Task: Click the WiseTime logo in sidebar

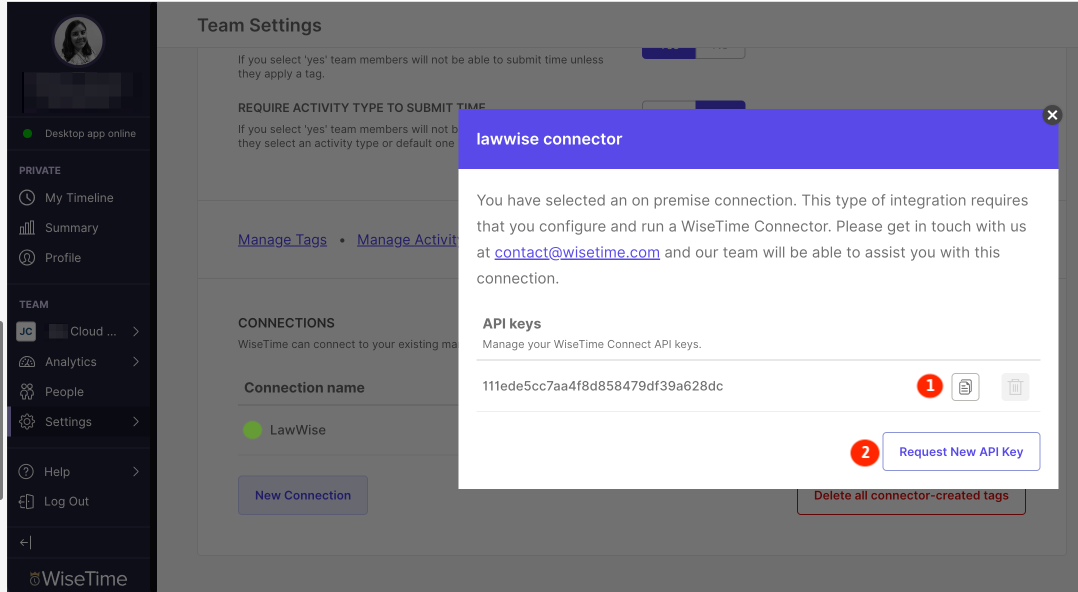Action: (x=78, y=578)
